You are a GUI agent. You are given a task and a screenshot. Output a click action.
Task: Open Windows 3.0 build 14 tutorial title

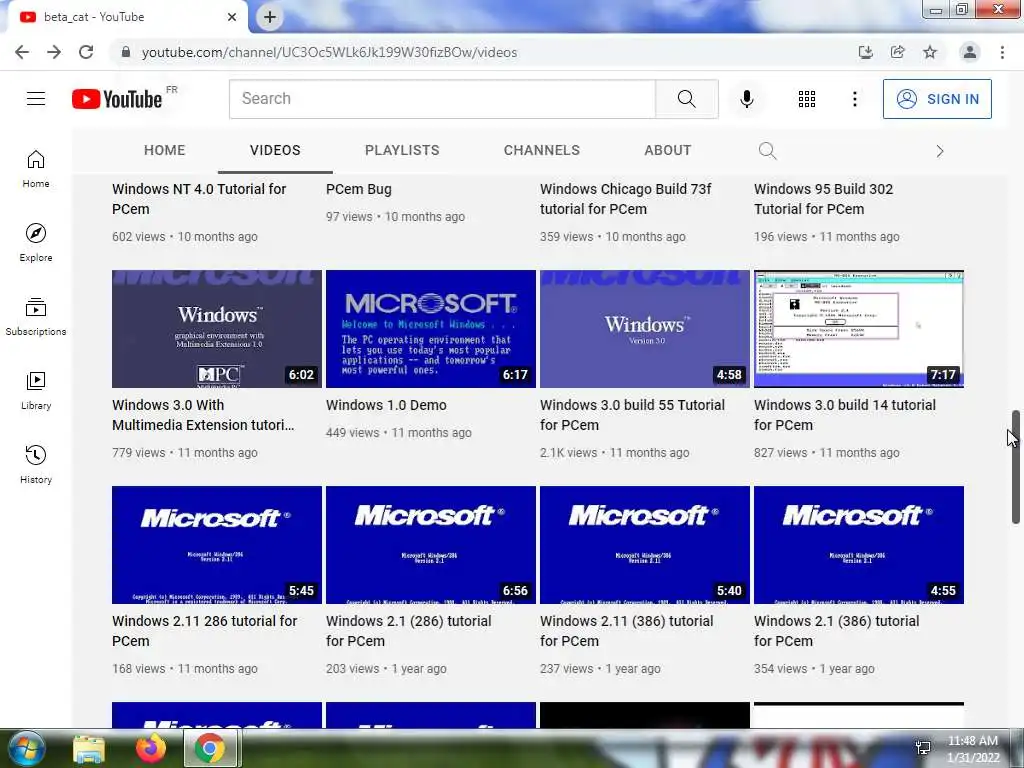845,415
